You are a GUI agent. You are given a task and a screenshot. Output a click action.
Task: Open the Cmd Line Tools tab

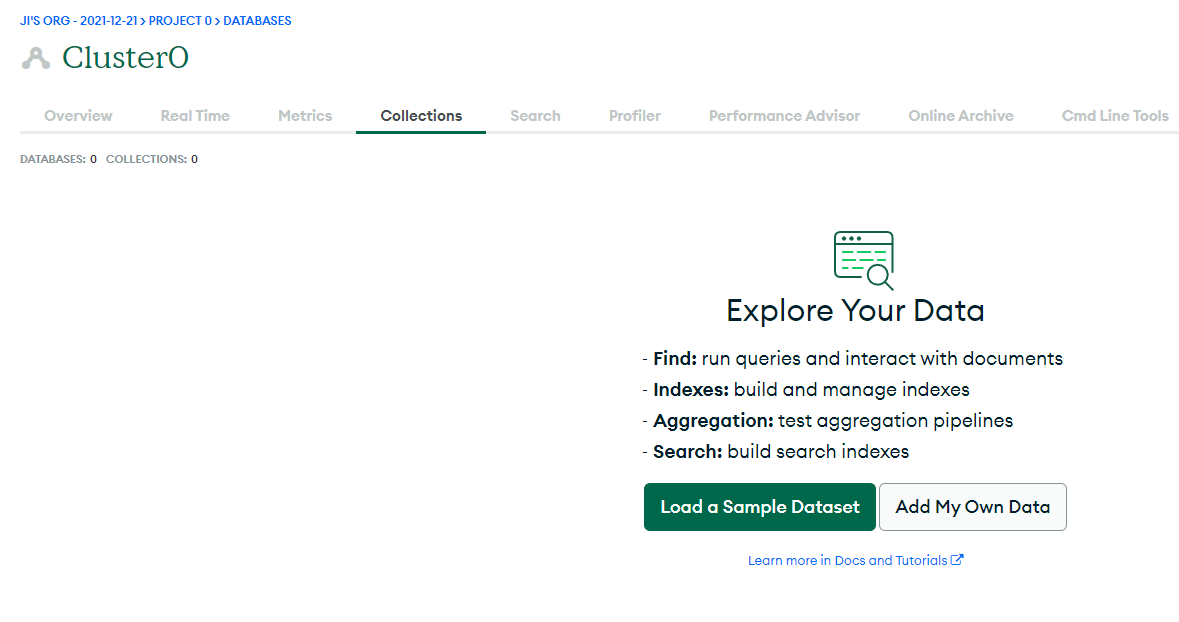click(1115, 116)
